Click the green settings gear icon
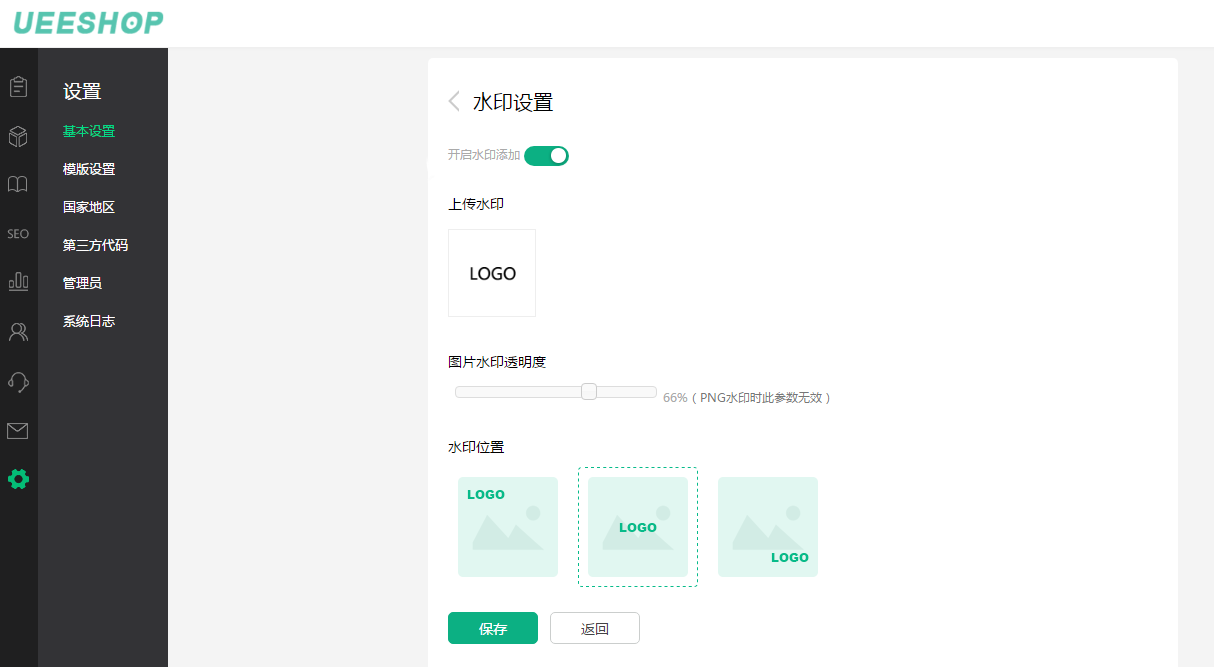The height and width of the screenshot is (667, 1214). [18, 479]
